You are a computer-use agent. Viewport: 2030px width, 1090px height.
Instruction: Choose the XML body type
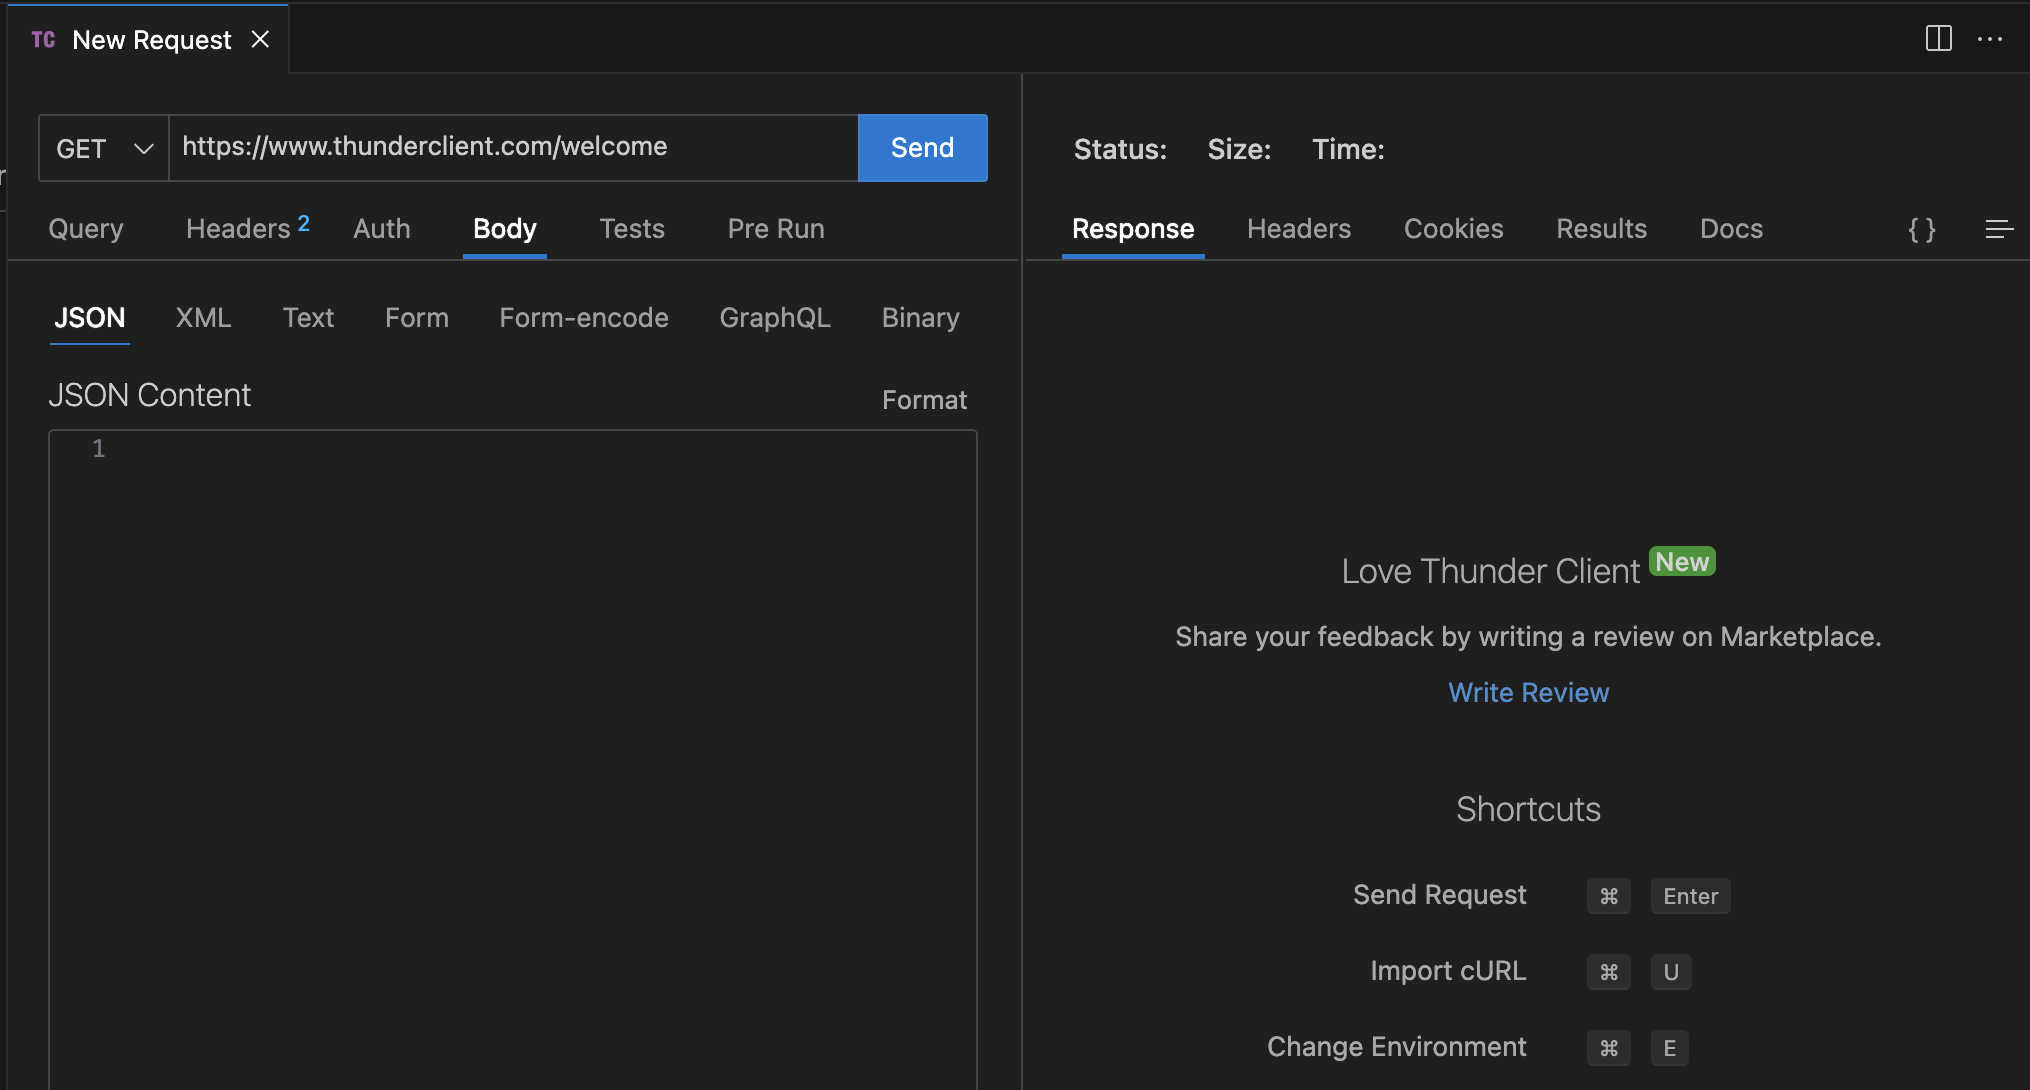203,318
